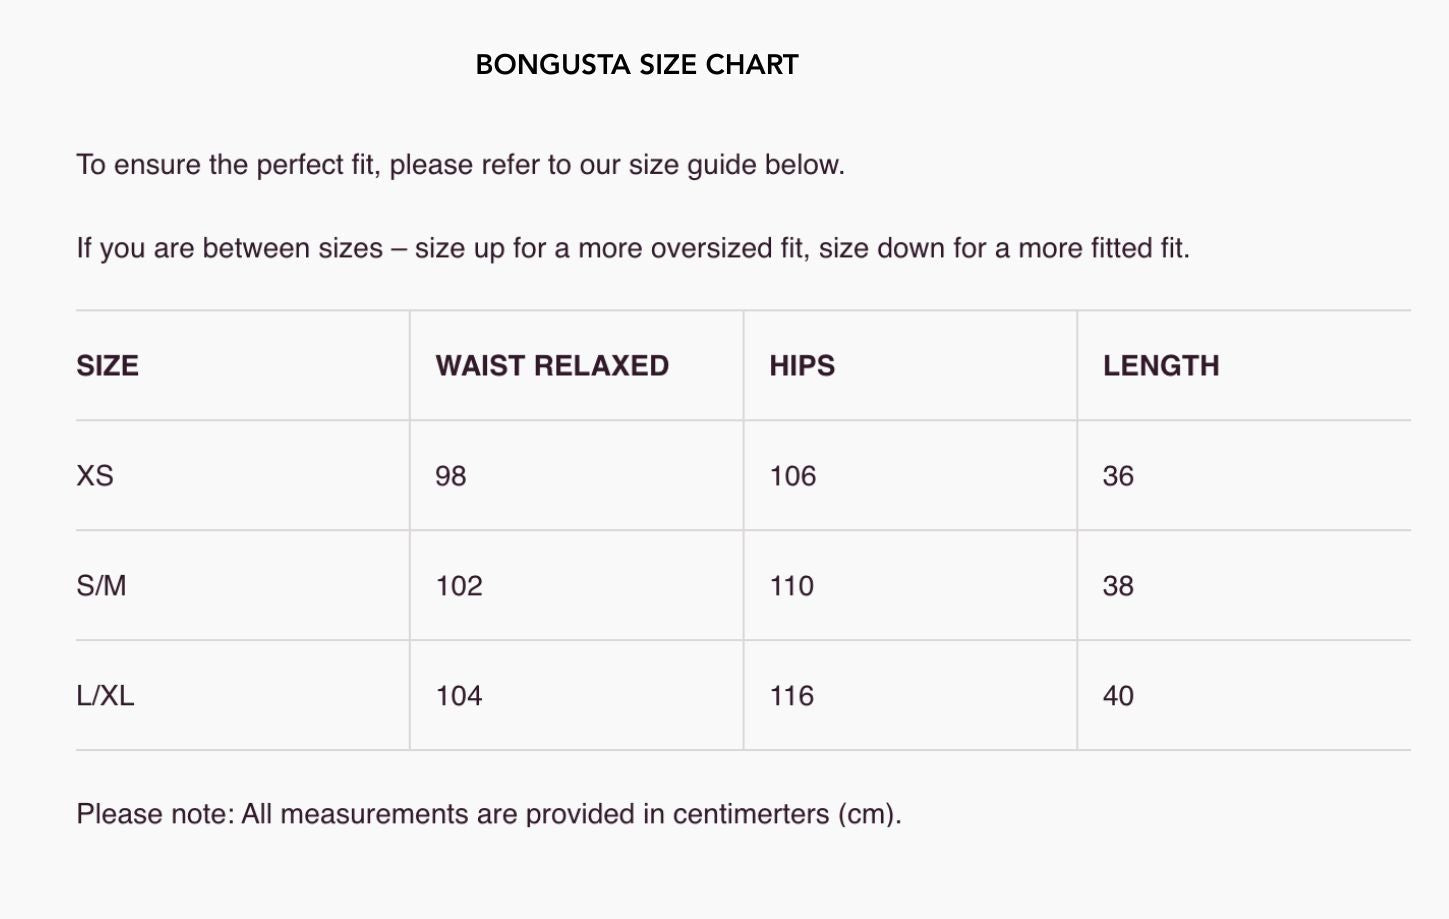Select the L/XL size row label
The width and height of the screenshot is (1449, 919).
click(x=105, y=696)
